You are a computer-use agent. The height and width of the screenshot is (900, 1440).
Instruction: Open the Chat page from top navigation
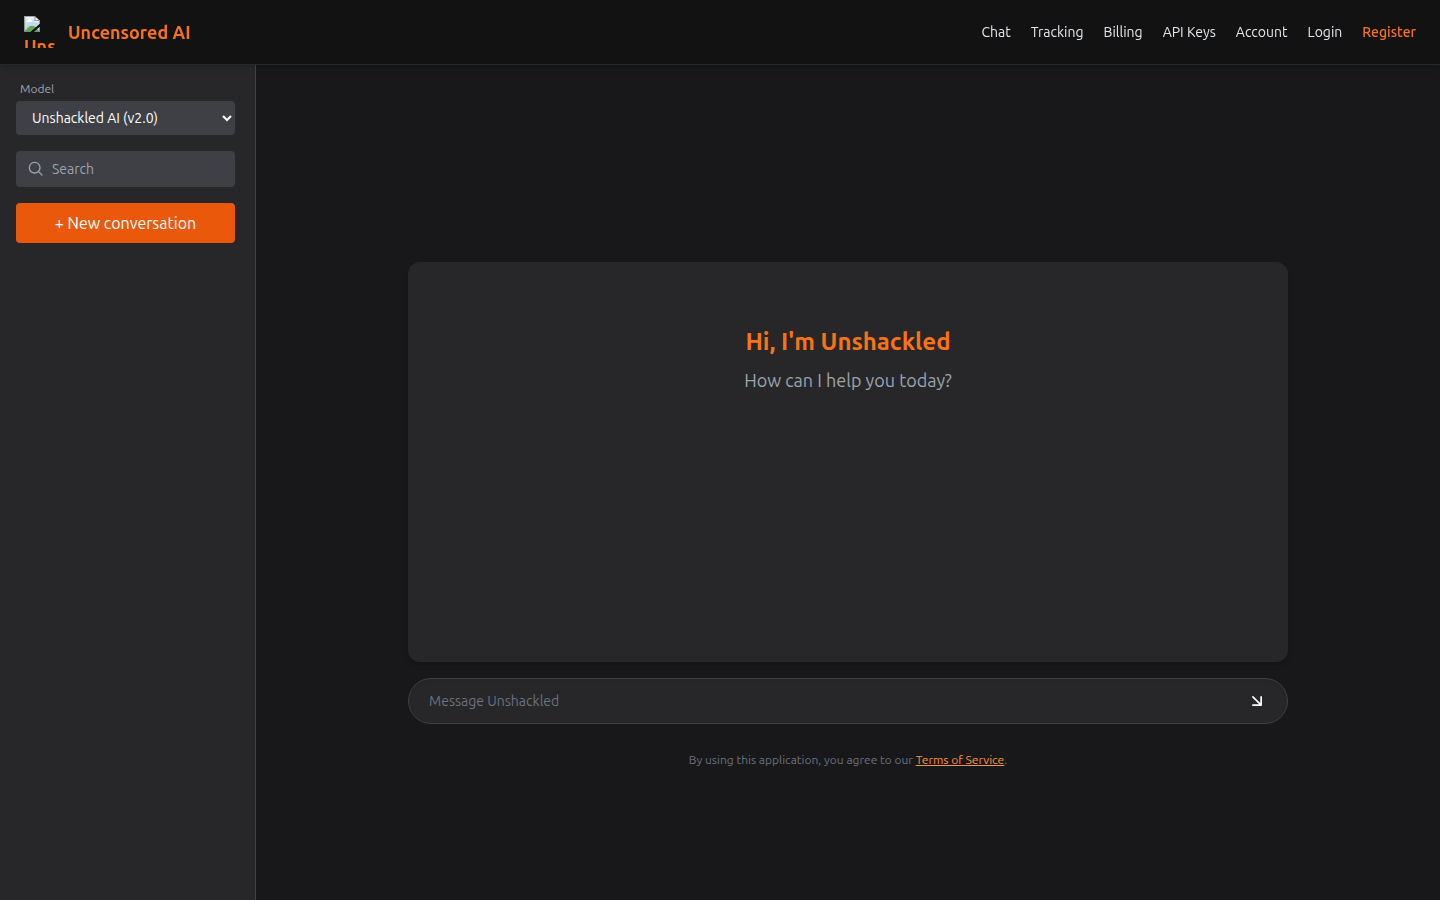coord(995,32)
